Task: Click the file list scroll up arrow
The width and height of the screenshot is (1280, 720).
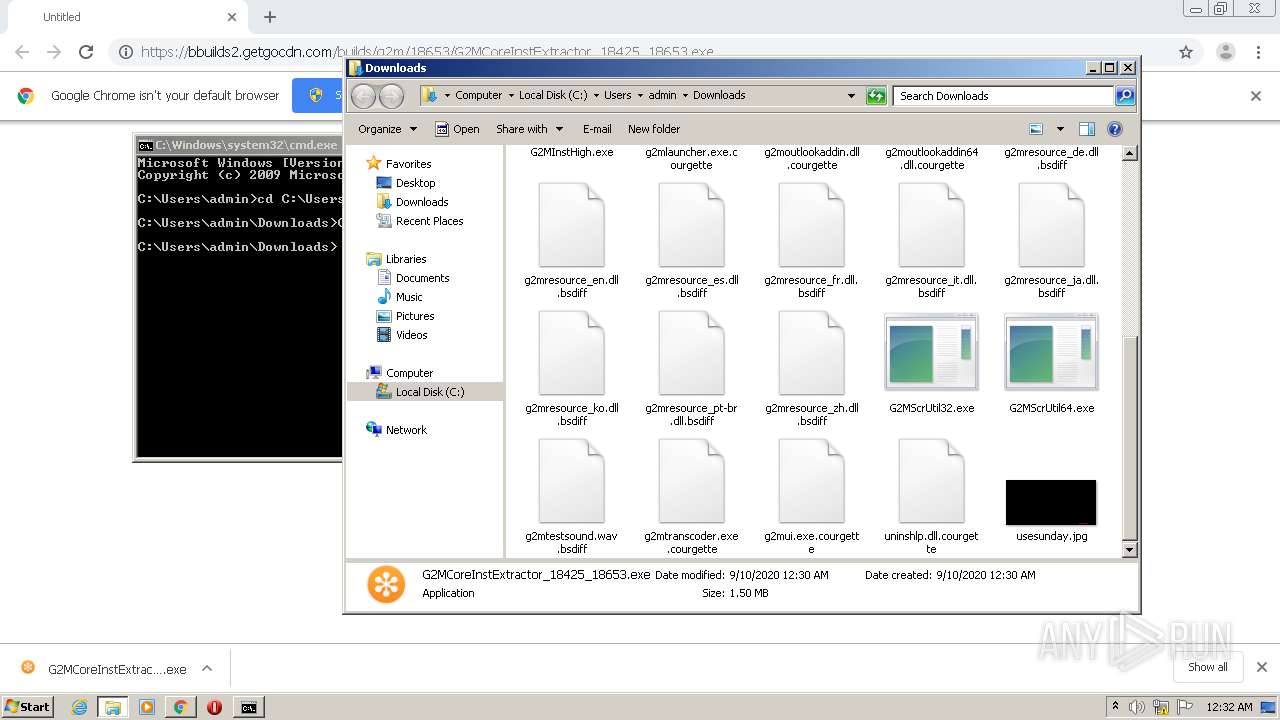Action: coord(1130,154)
